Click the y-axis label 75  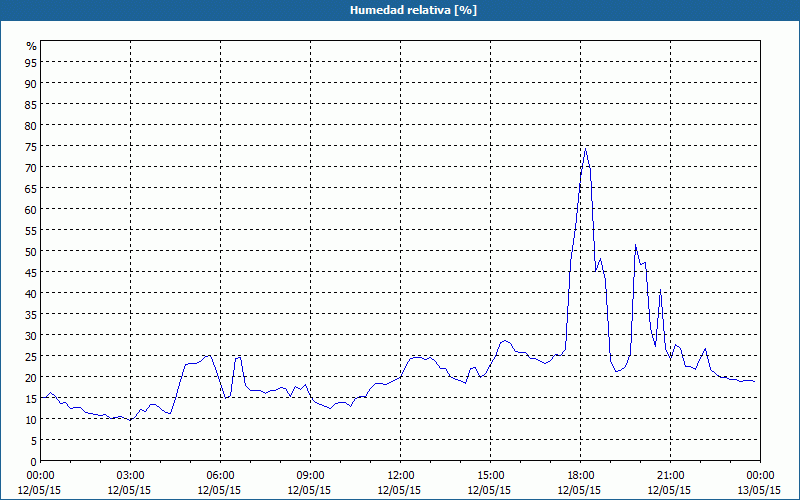coord(31,146)
